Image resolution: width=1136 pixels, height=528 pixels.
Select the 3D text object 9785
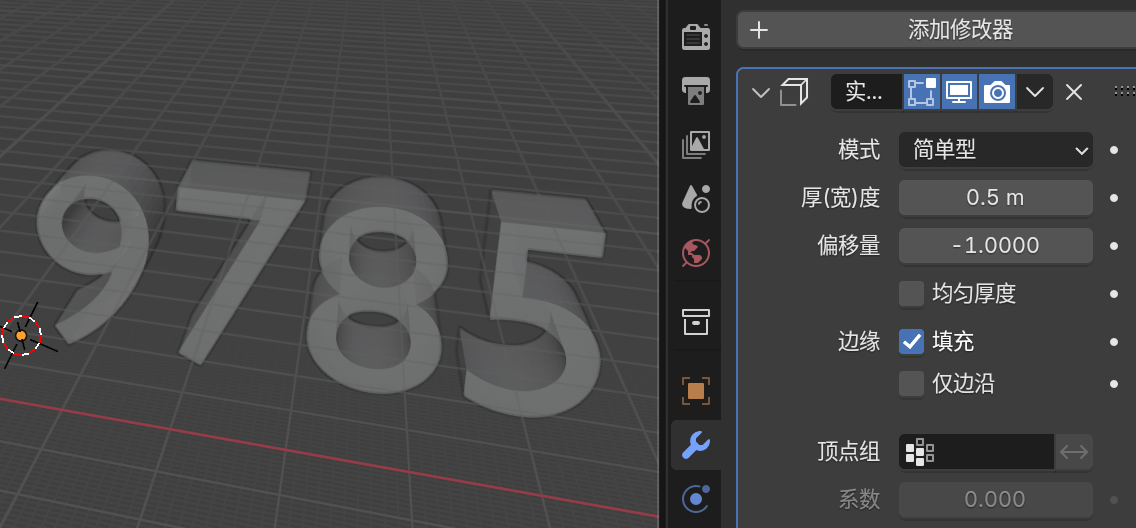point(319,282)
